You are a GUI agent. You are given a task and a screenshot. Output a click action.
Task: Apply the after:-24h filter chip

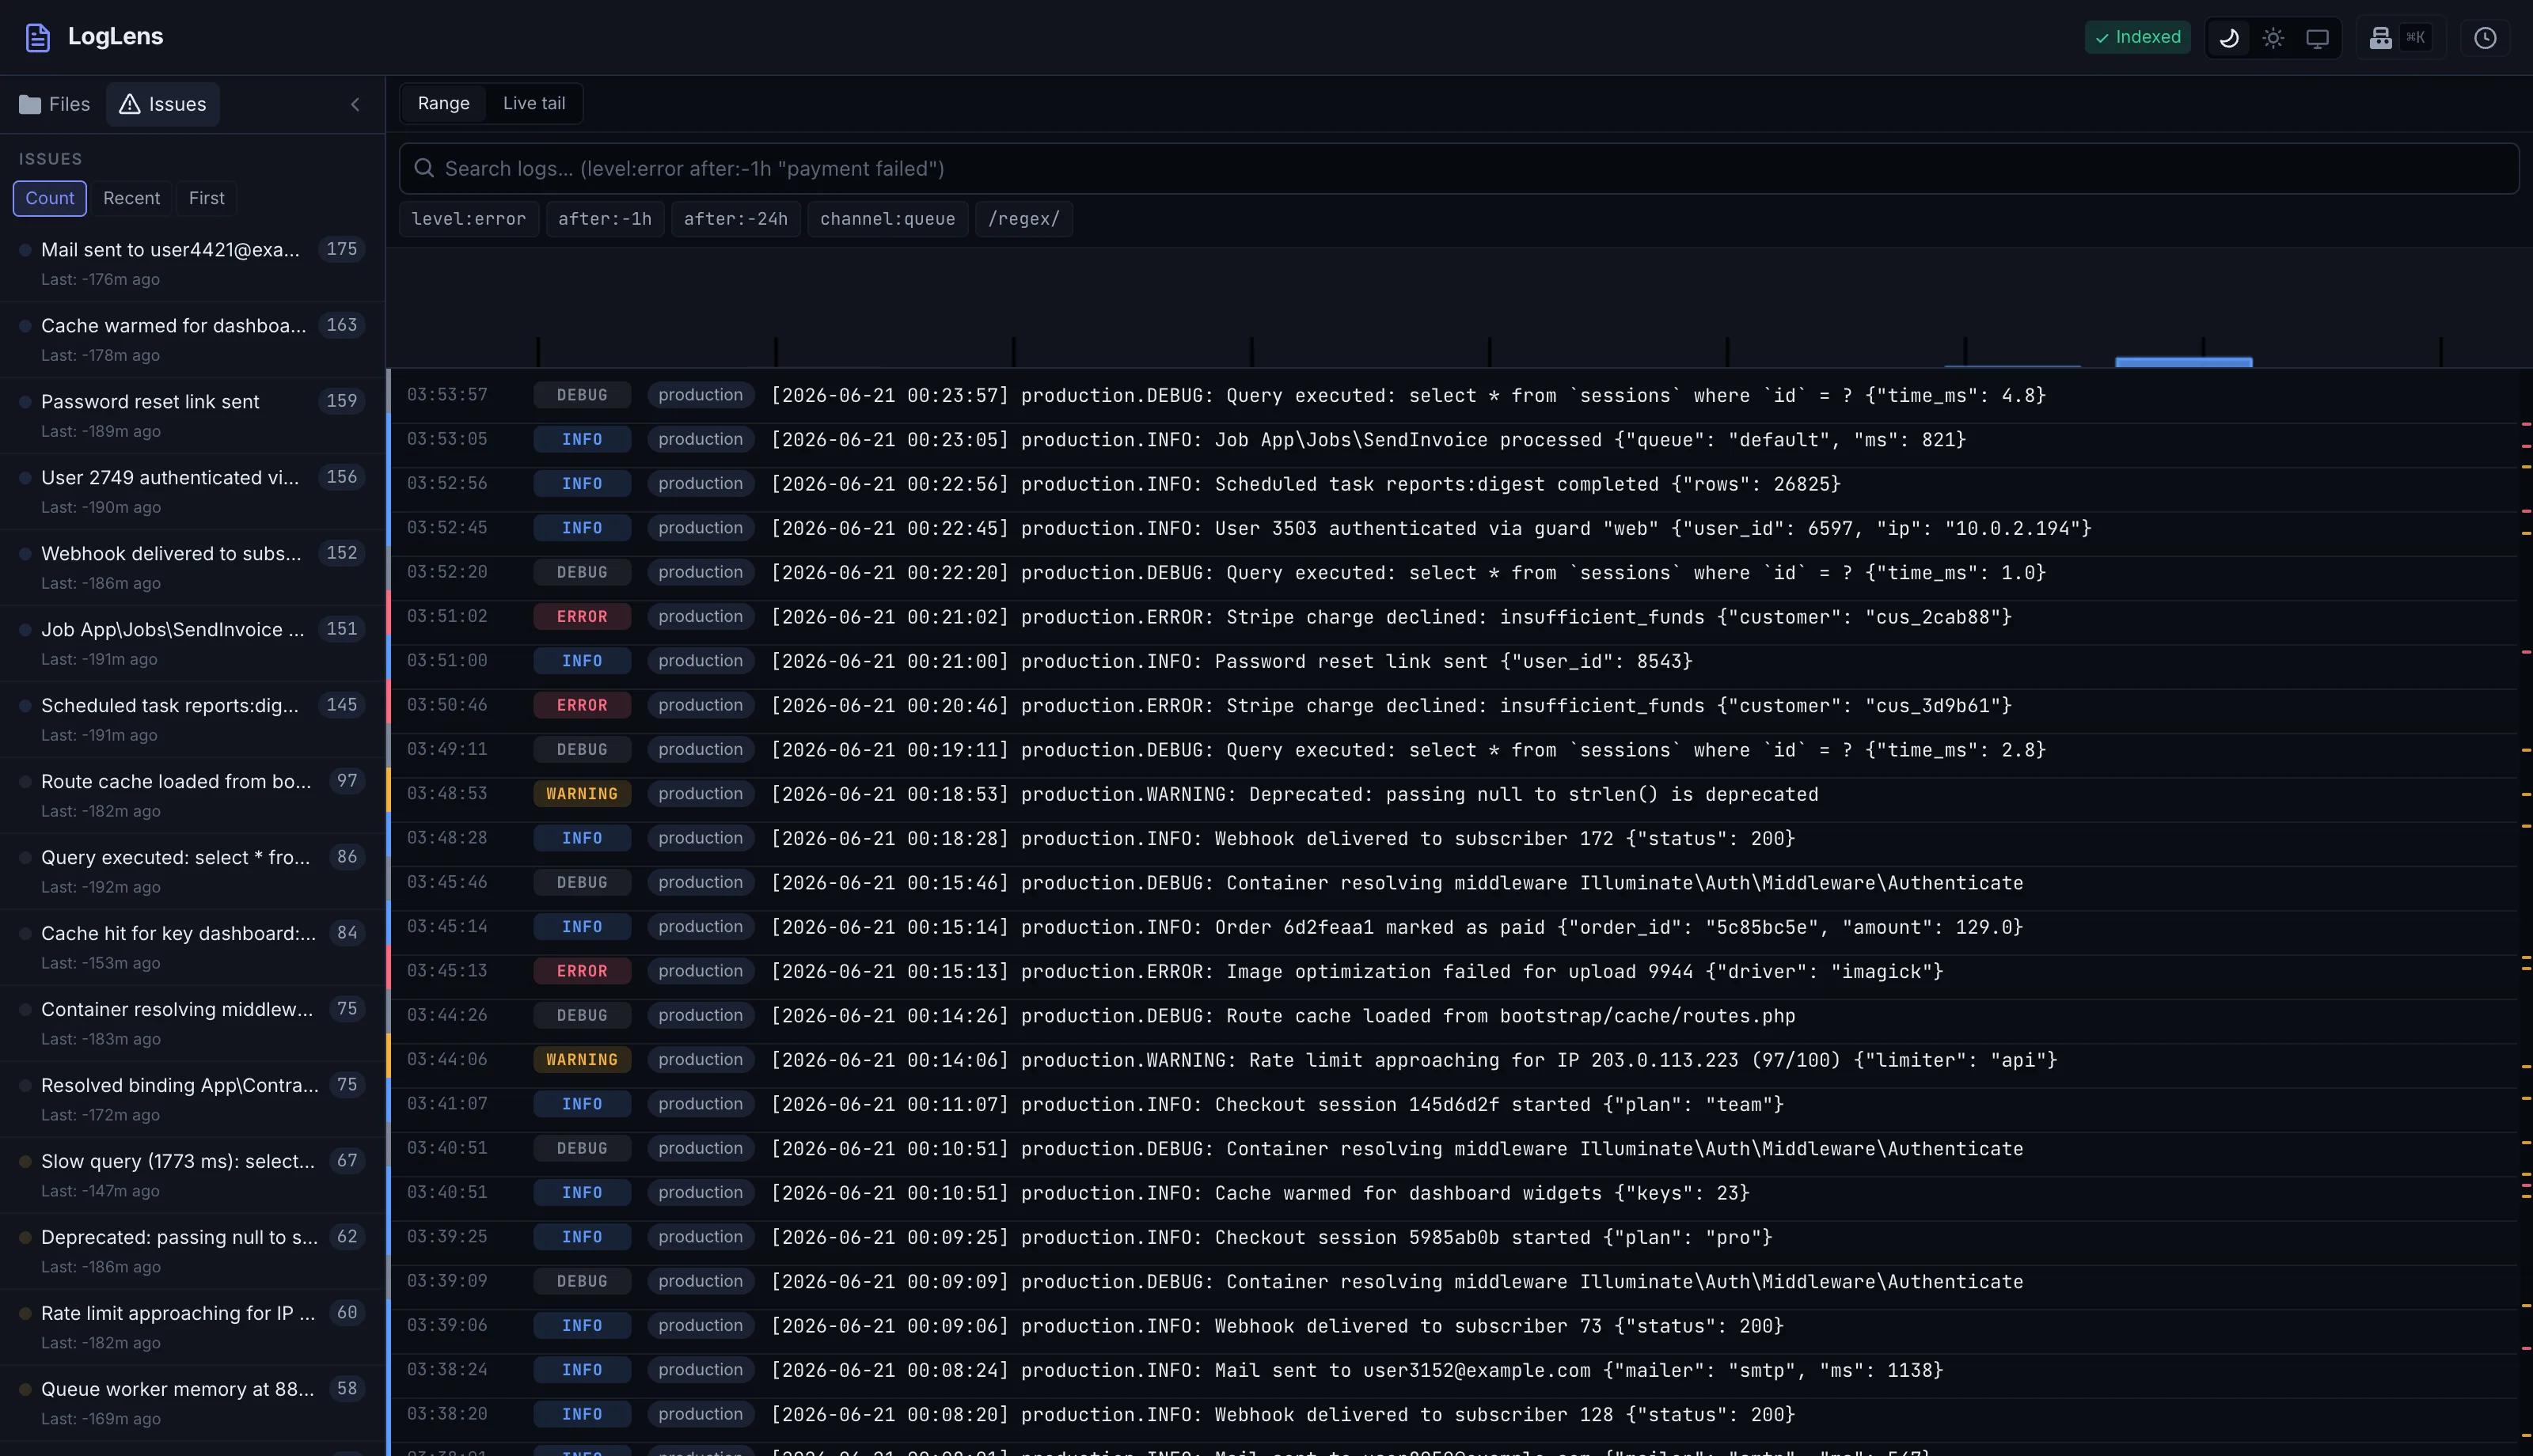[736, 219]
